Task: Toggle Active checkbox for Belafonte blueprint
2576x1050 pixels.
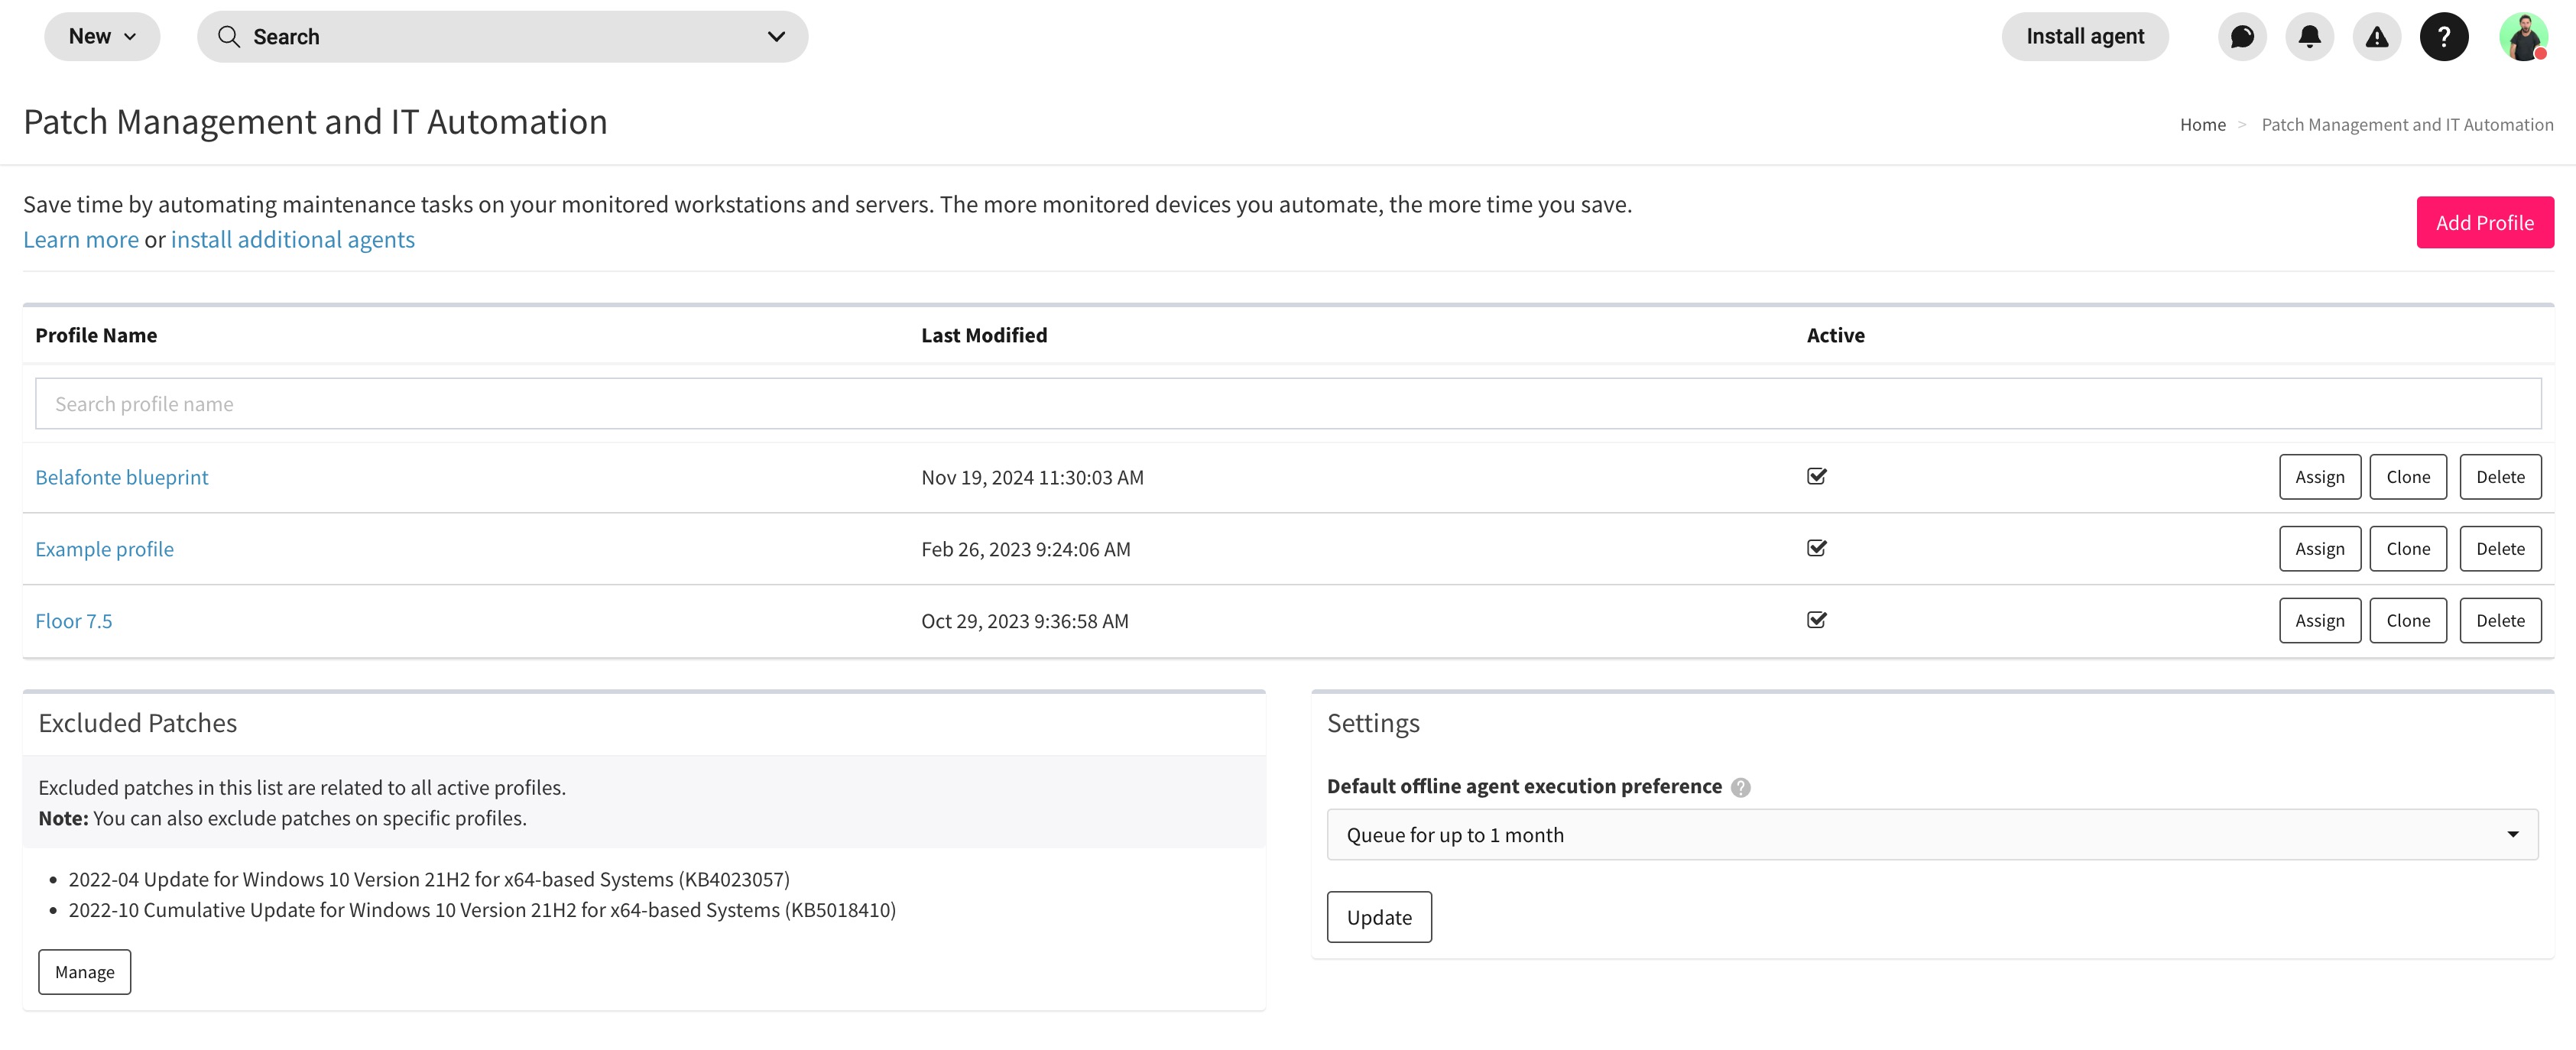Action: [x=1816, y=476]
